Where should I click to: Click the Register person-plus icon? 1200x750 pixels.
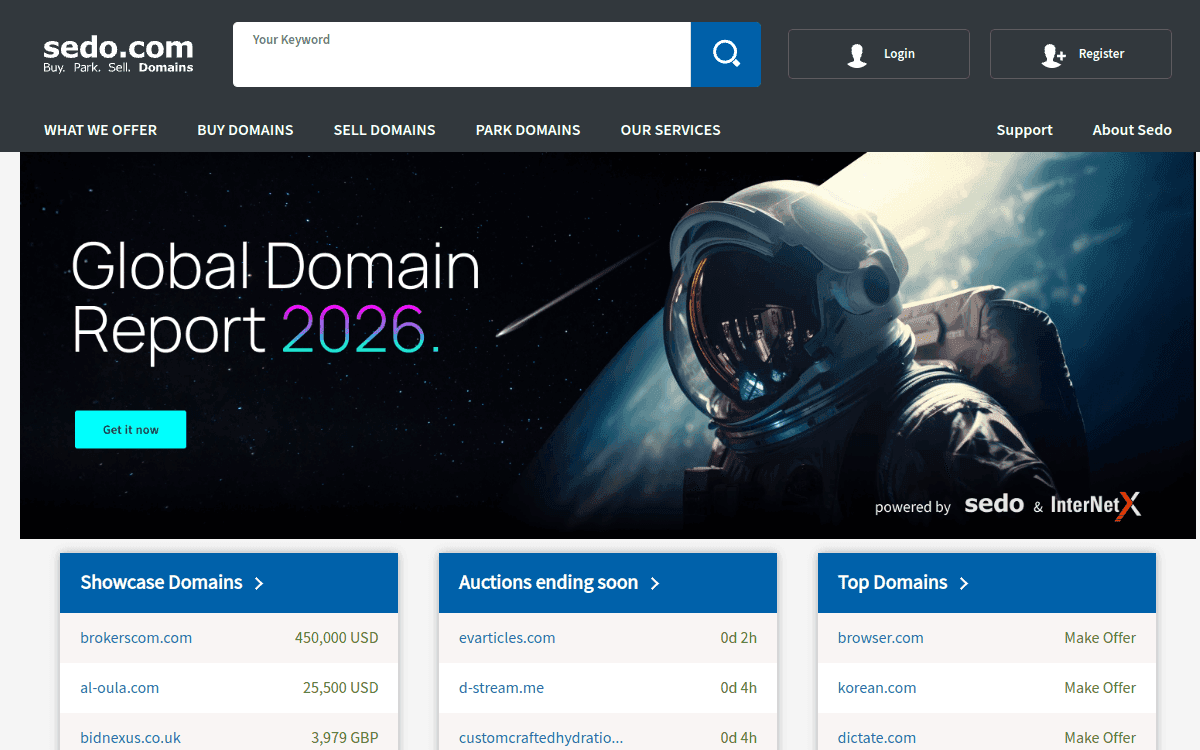1053,55
